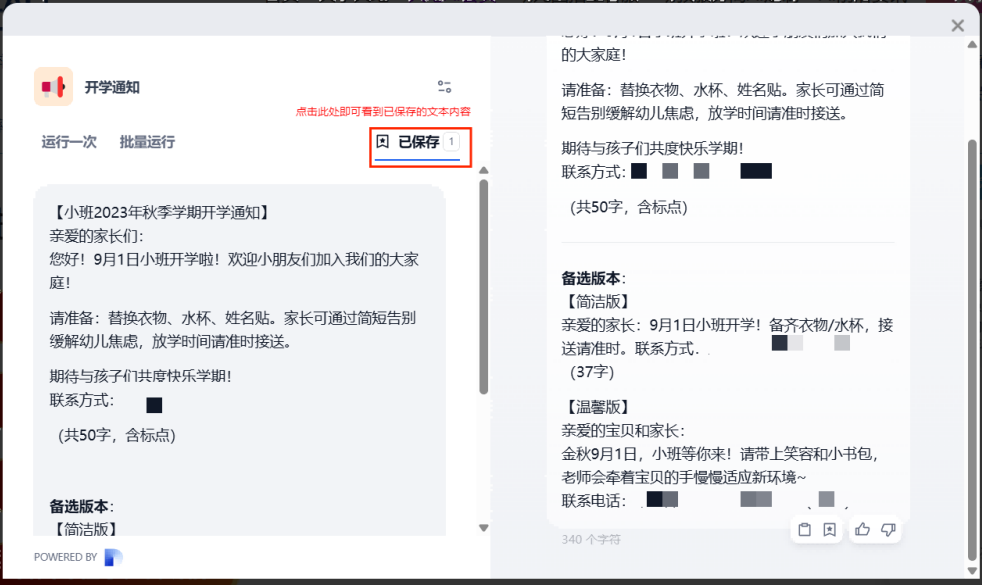Click the megaphone app icon beside 开学通知
The height and width of the screenshot is (585, 982).
[53, 87]
